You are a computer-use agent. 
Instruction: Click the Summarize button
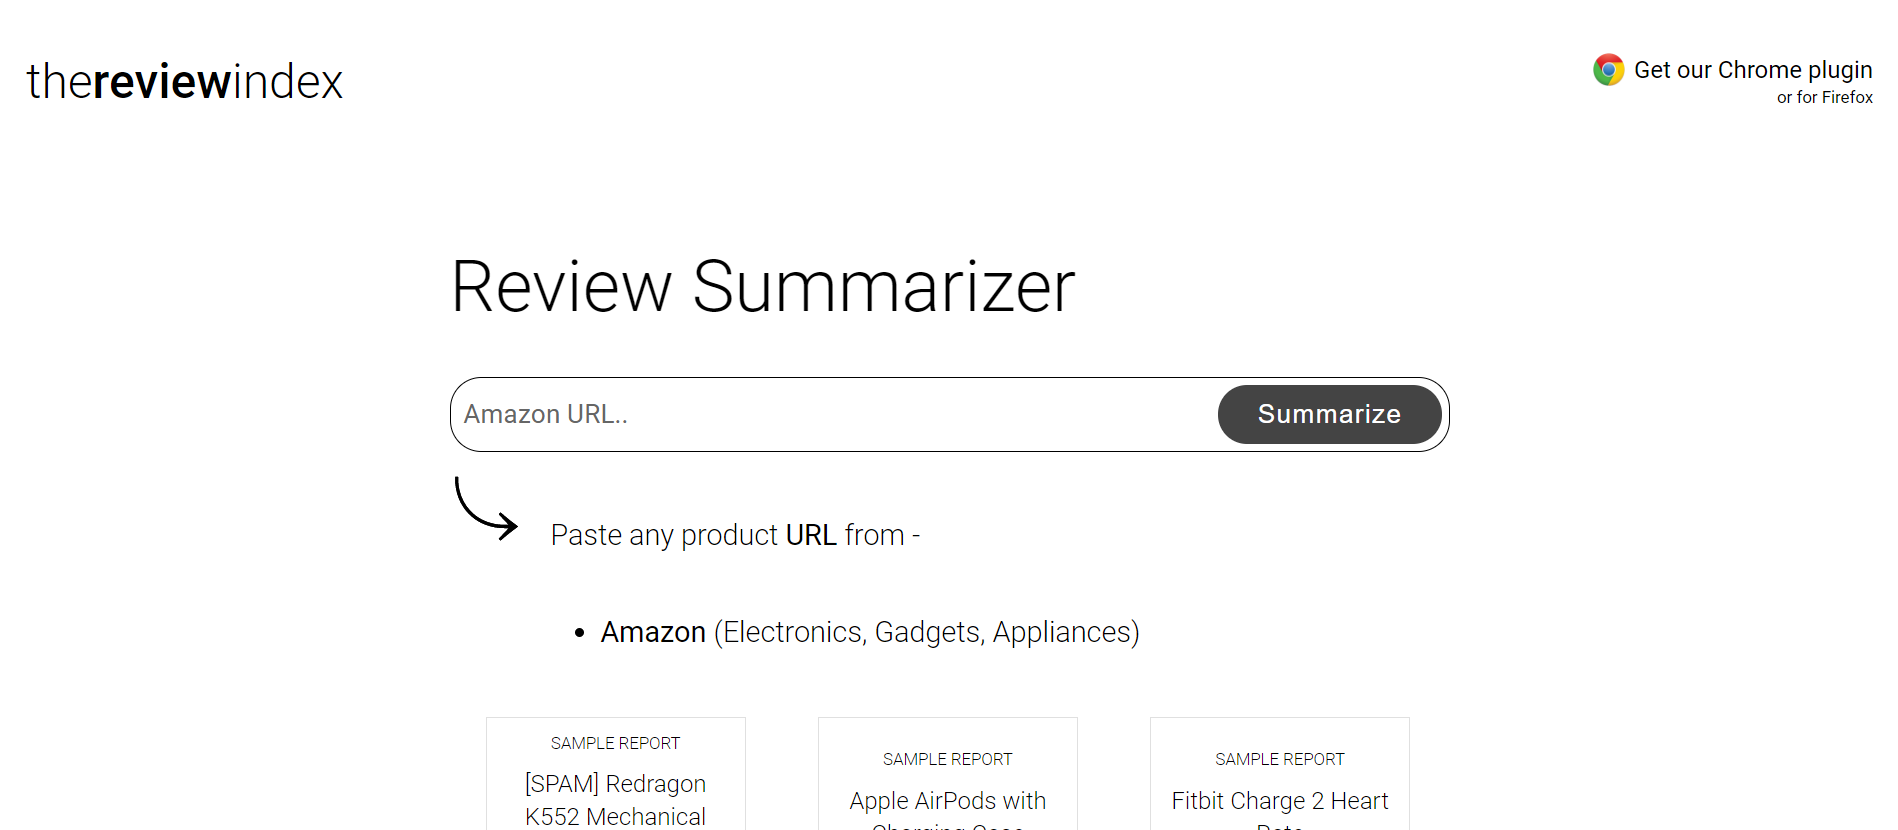1329,414
